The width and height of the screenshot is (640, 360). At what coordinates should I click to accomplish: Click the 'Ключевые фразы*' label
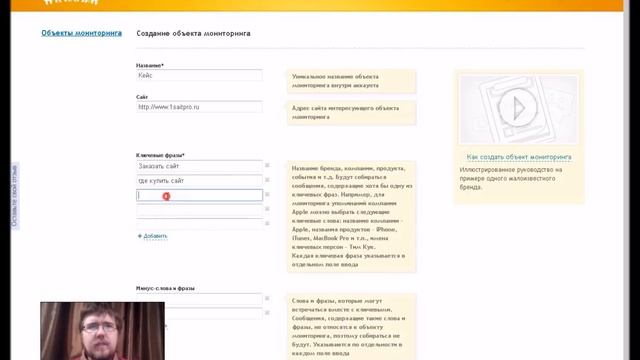(x=160, y=155)
